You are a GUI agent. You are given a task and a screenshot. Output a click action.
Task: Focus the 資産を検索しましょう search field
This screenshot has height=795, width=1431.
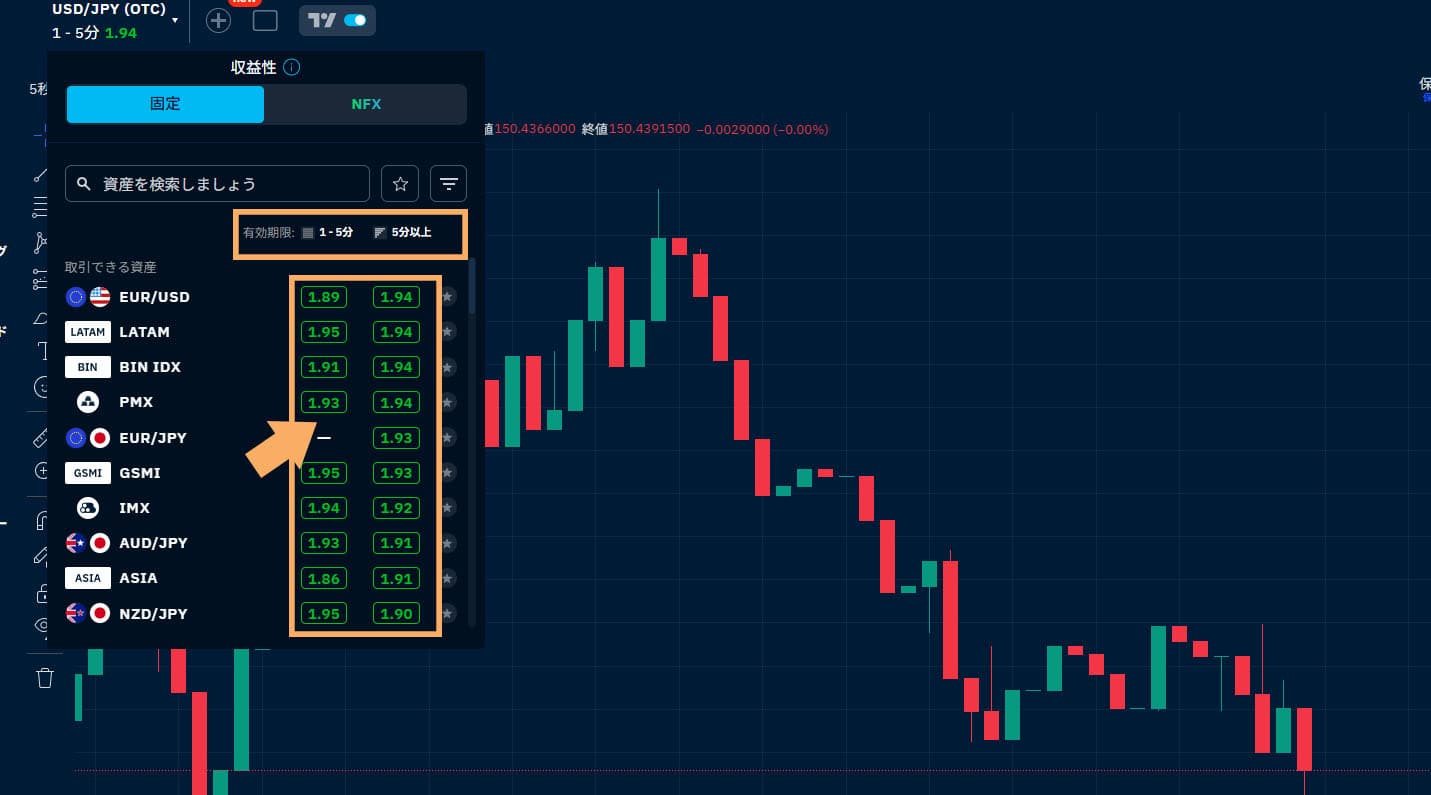click(218, 184)
